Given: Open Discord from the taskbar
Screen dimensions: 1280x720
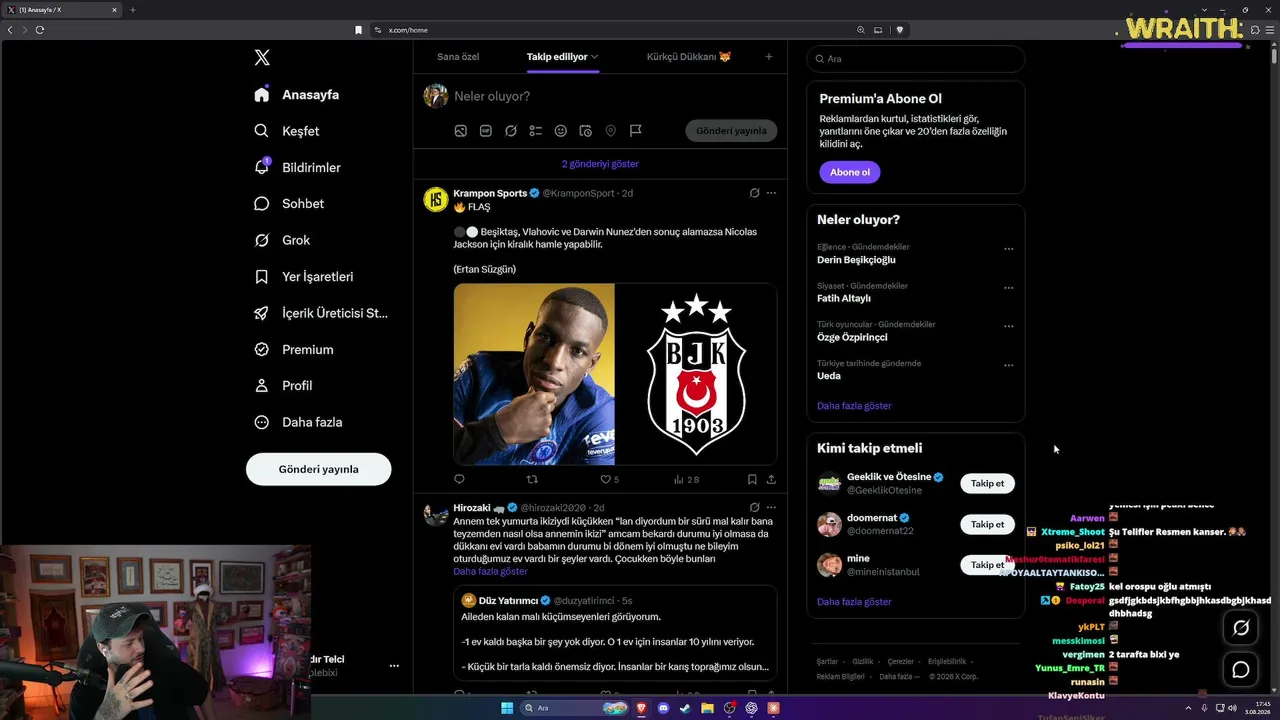Looking at the screenshot, I should coord(663,708).
